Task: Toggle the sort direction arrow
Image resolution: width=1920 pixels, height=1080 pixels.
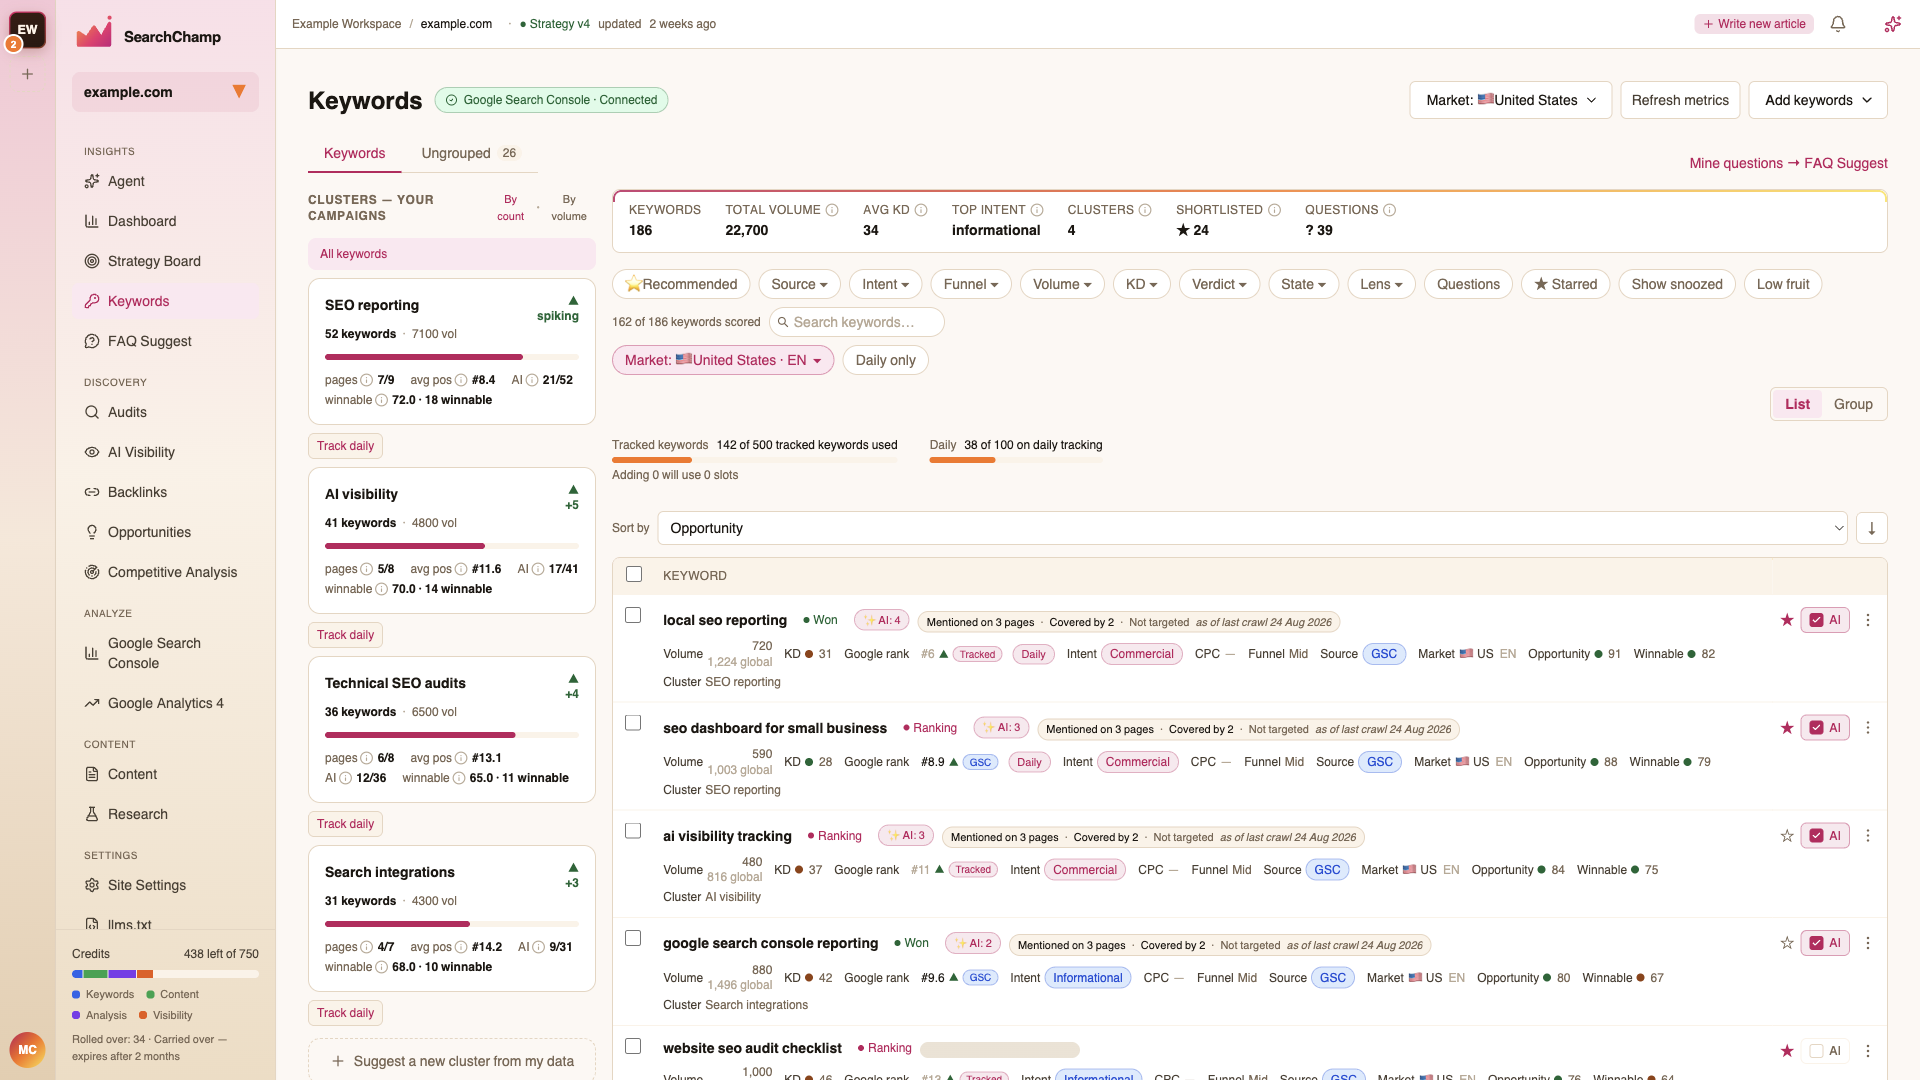Action: [1871, 528]
